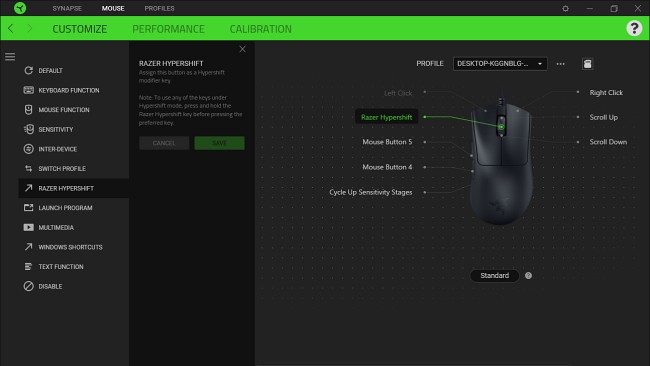
Task: Choose the INTER-DEVICE option text
Action: (x=58, y=149)
